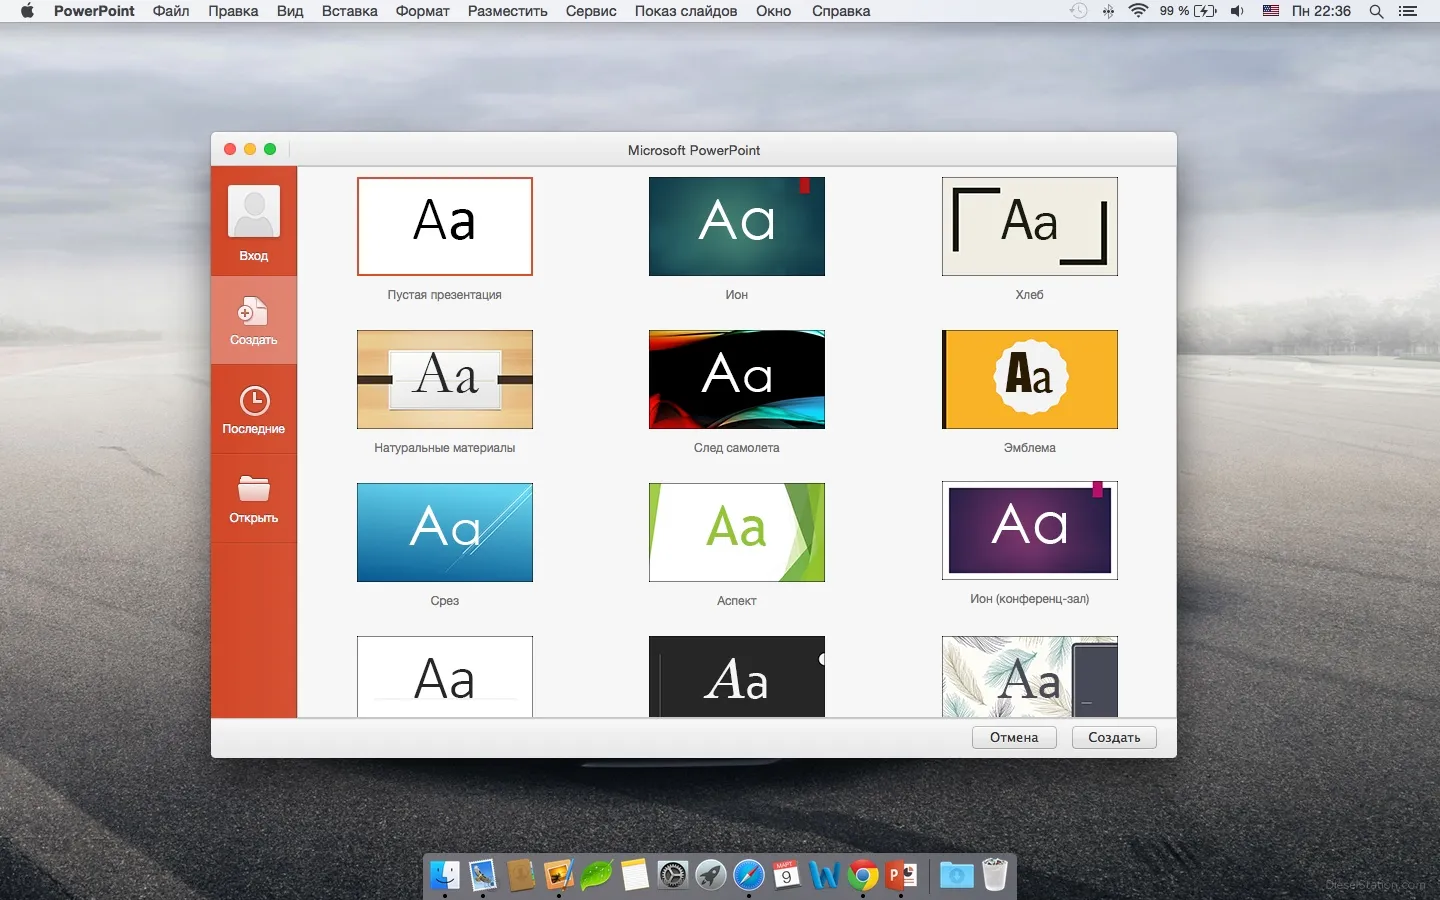This screenshot has height=900, width=1440.
Task: Open Notification Center icon
Action: 1408,11
